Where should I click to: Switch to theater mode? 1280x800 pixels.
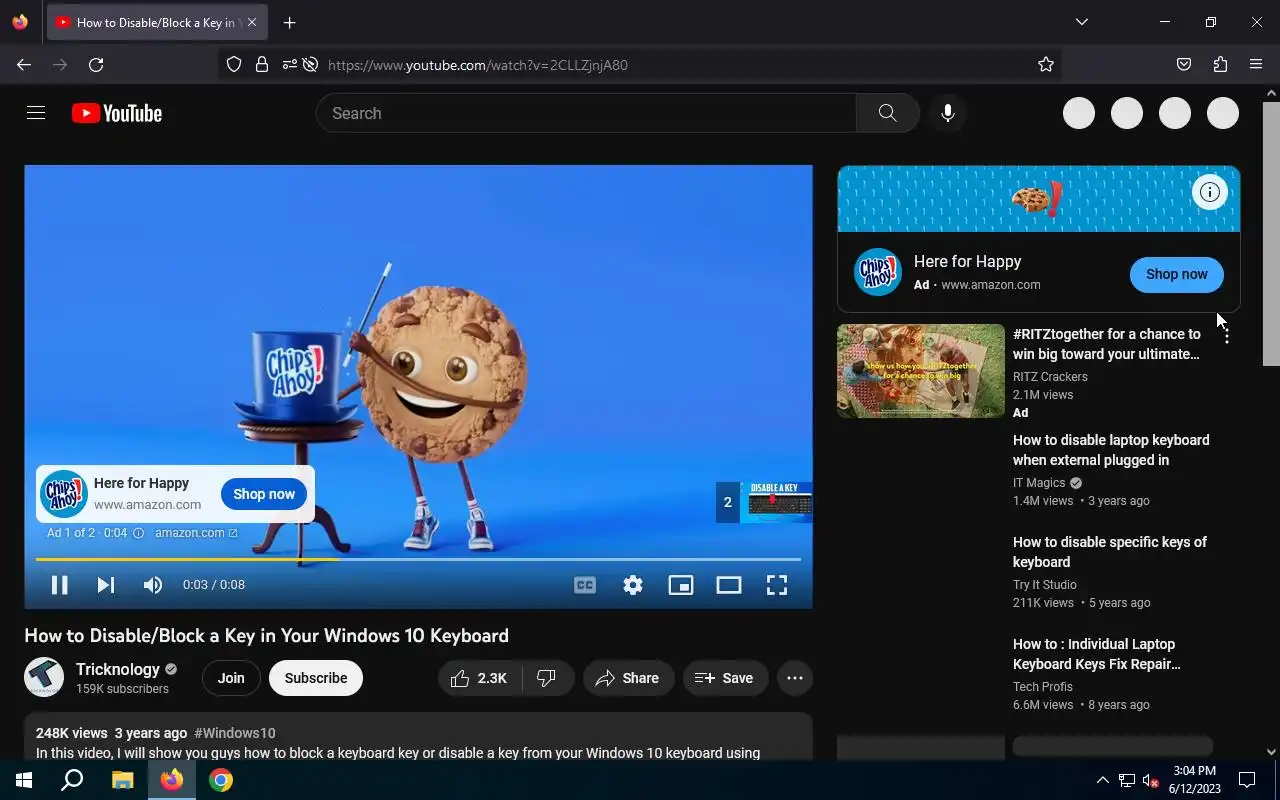(729, 585)
